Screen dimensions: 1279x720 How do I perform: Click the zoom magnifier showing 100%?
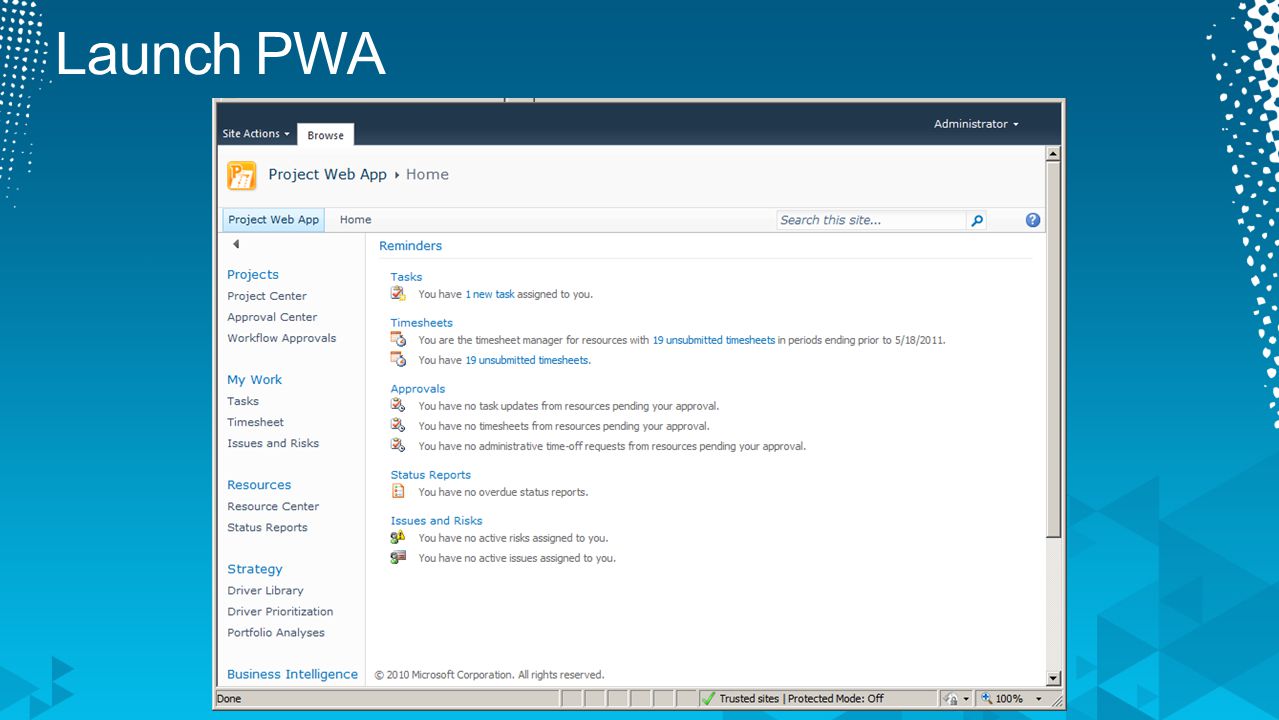point(986,698)
